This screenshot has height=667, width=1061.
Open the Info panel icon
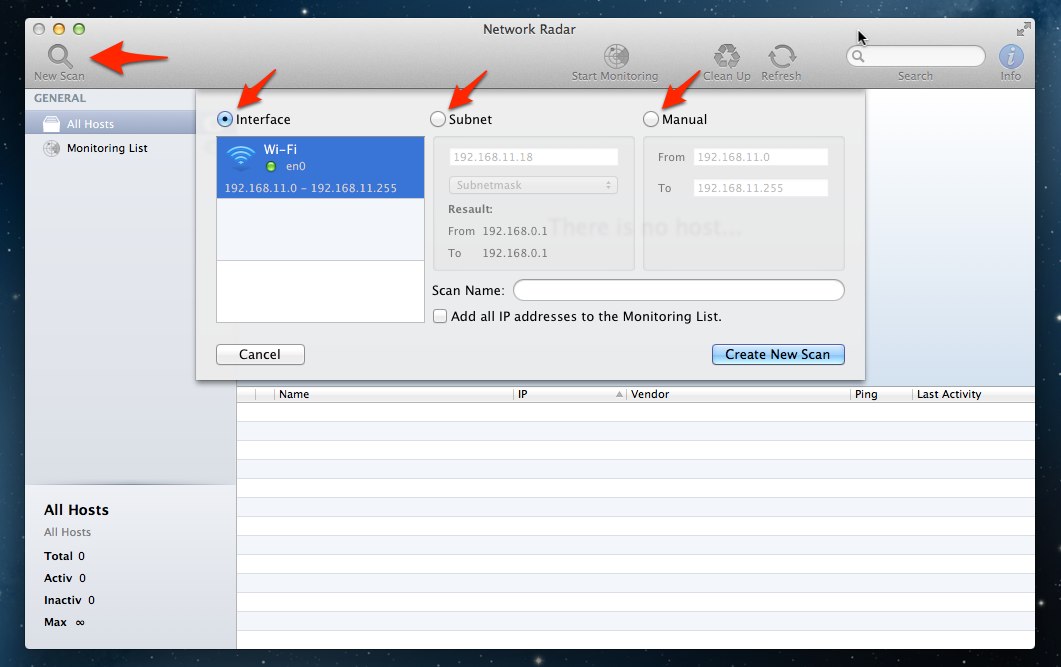(x=1011, y=56)
